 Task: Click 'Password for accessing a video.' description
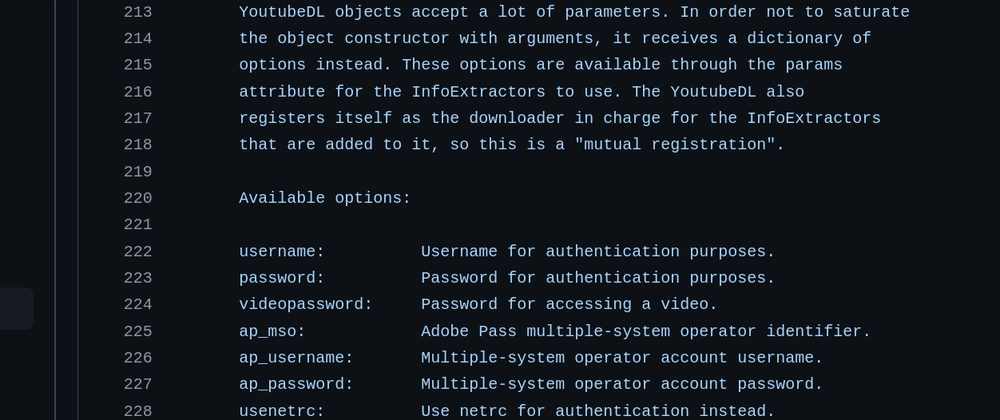pos(570,305)
